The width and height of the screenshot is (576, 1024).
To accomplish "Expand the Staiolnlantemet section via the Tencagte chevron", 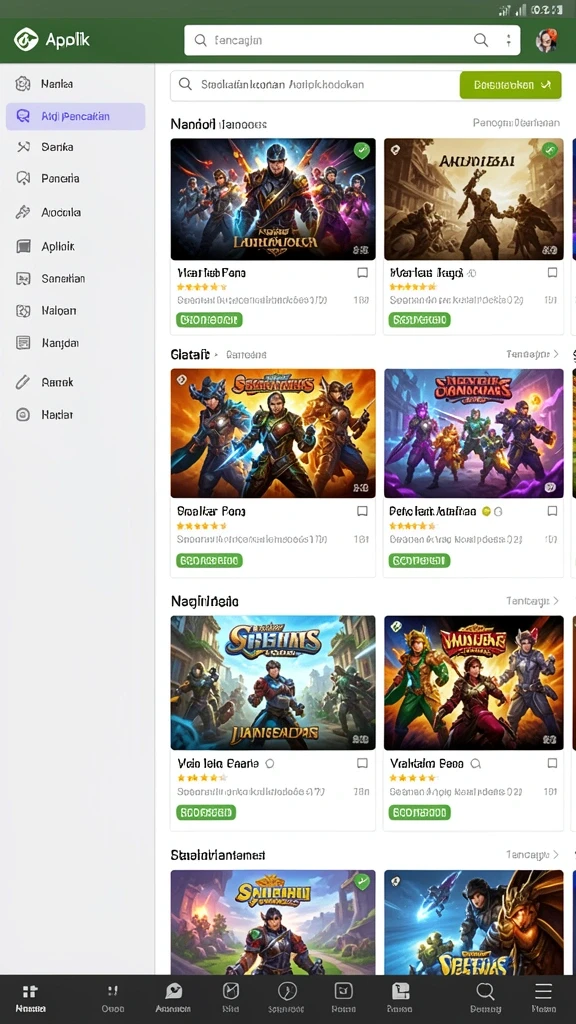I will [556, 854].
